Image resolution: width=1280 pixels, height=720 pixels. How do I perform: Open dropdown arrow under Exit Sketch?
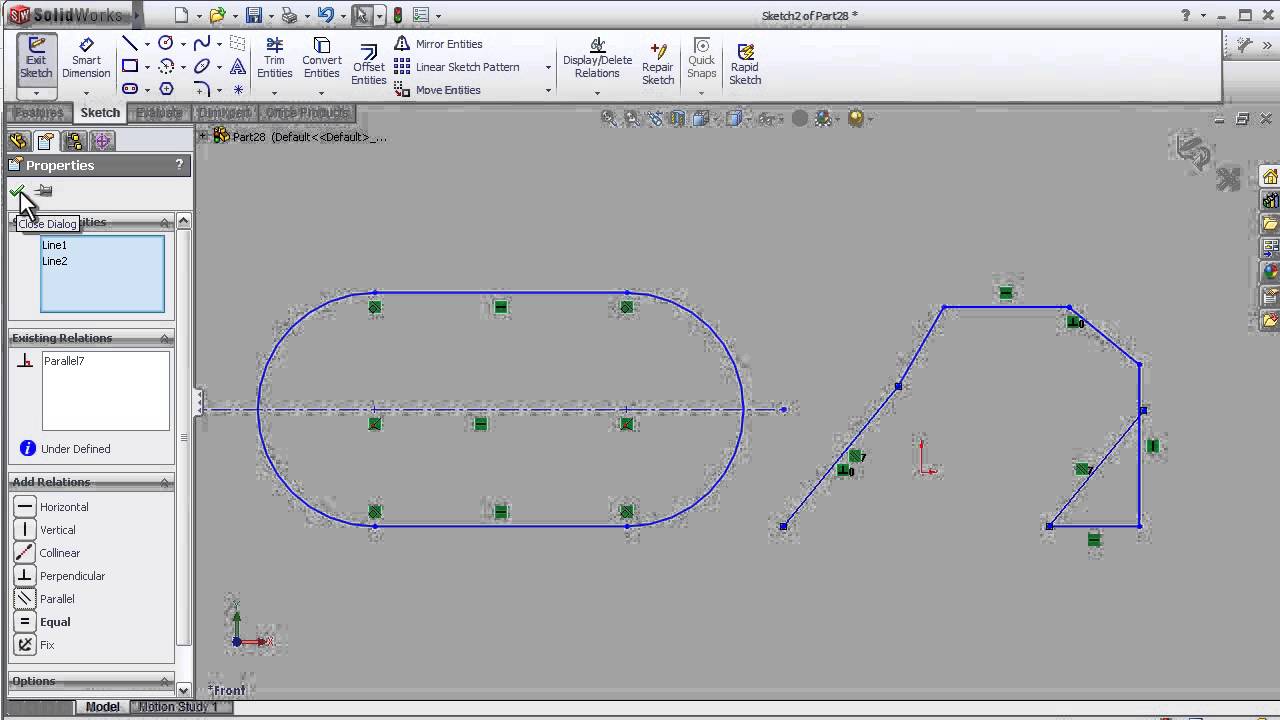[x=36, y=93]
